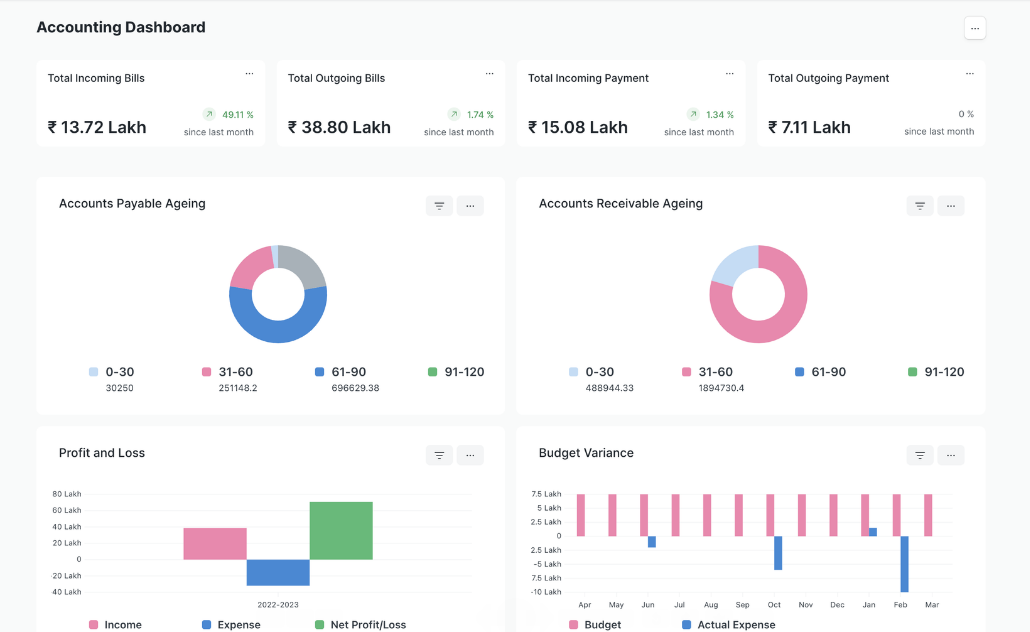Expand Profit and Loss more options menu
The height and width of the screenshot is (632, 1030).
pos(470,455)
